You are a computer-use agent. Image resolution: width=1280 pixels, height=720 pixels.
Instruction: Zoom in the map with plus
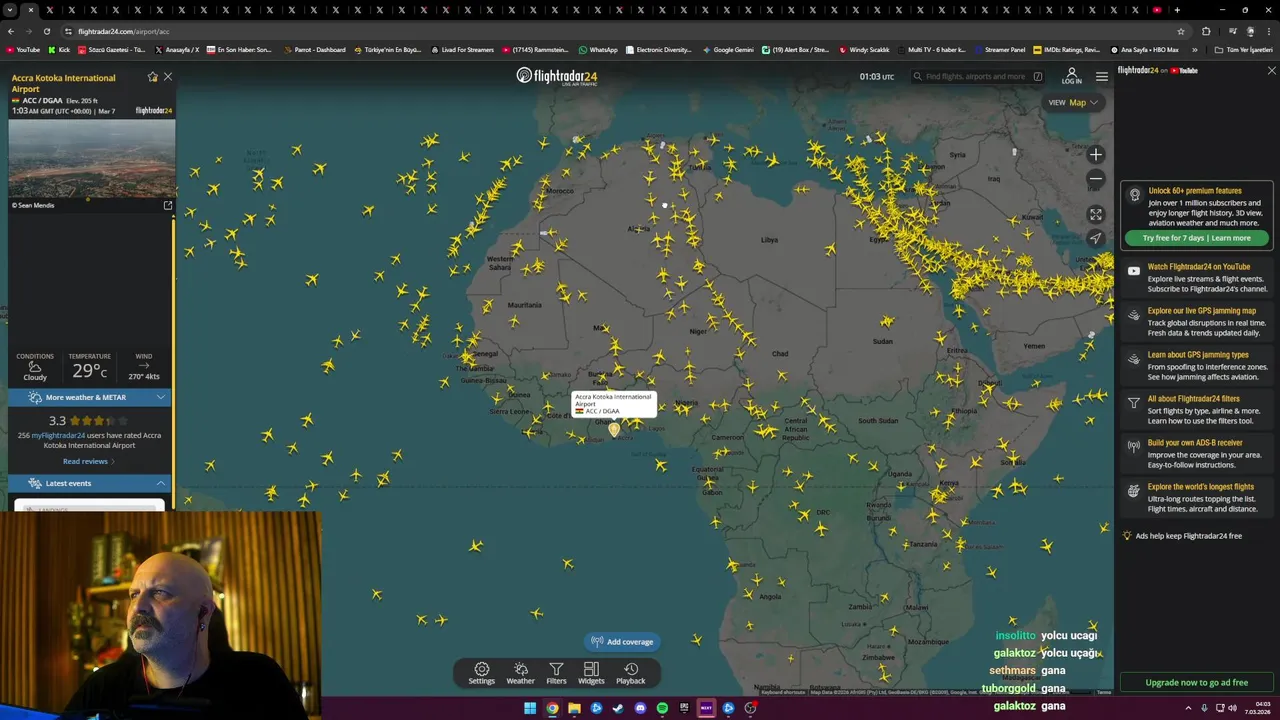click(x=1096, y=154)
